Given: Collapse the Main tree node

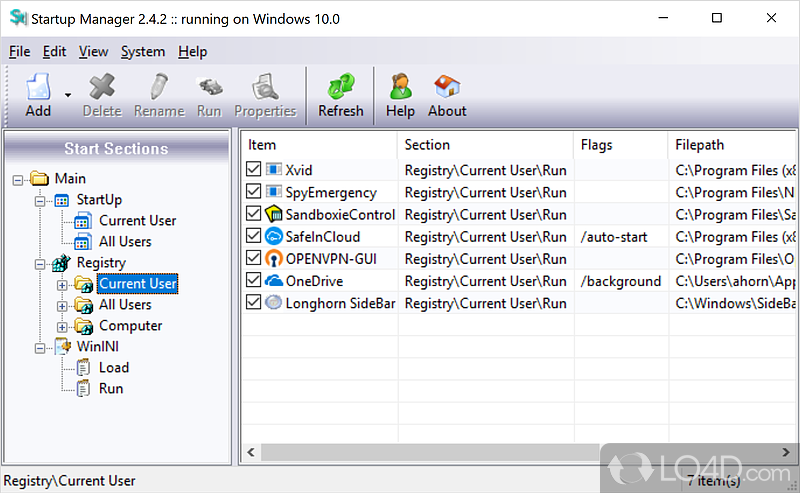Looking at the screenshot, I should (19, 179).
